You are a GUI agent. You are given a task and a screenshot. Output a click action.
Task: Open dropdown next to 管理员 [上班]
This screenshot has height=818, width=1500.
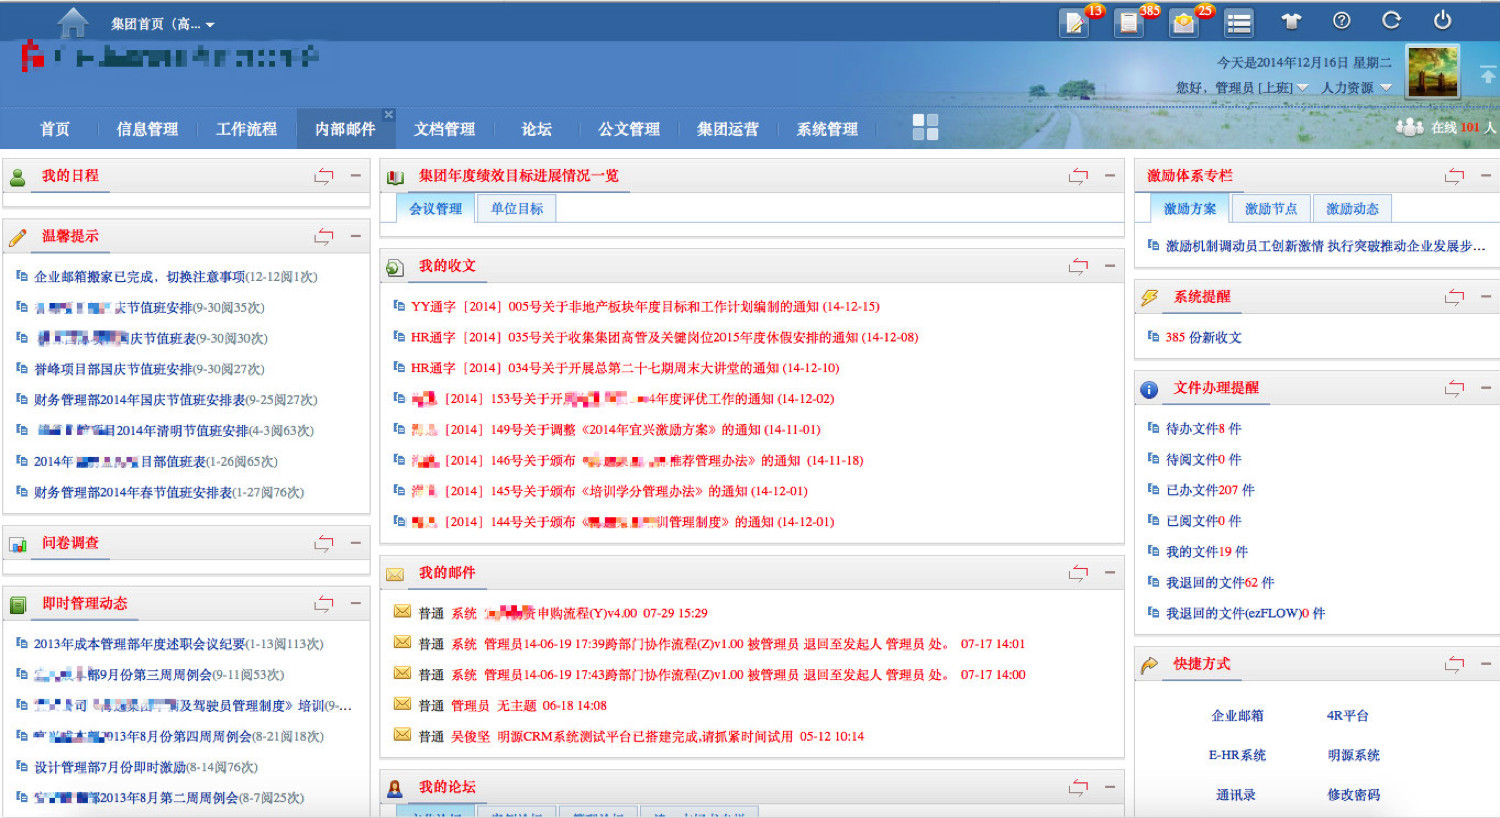(1303, 88)
